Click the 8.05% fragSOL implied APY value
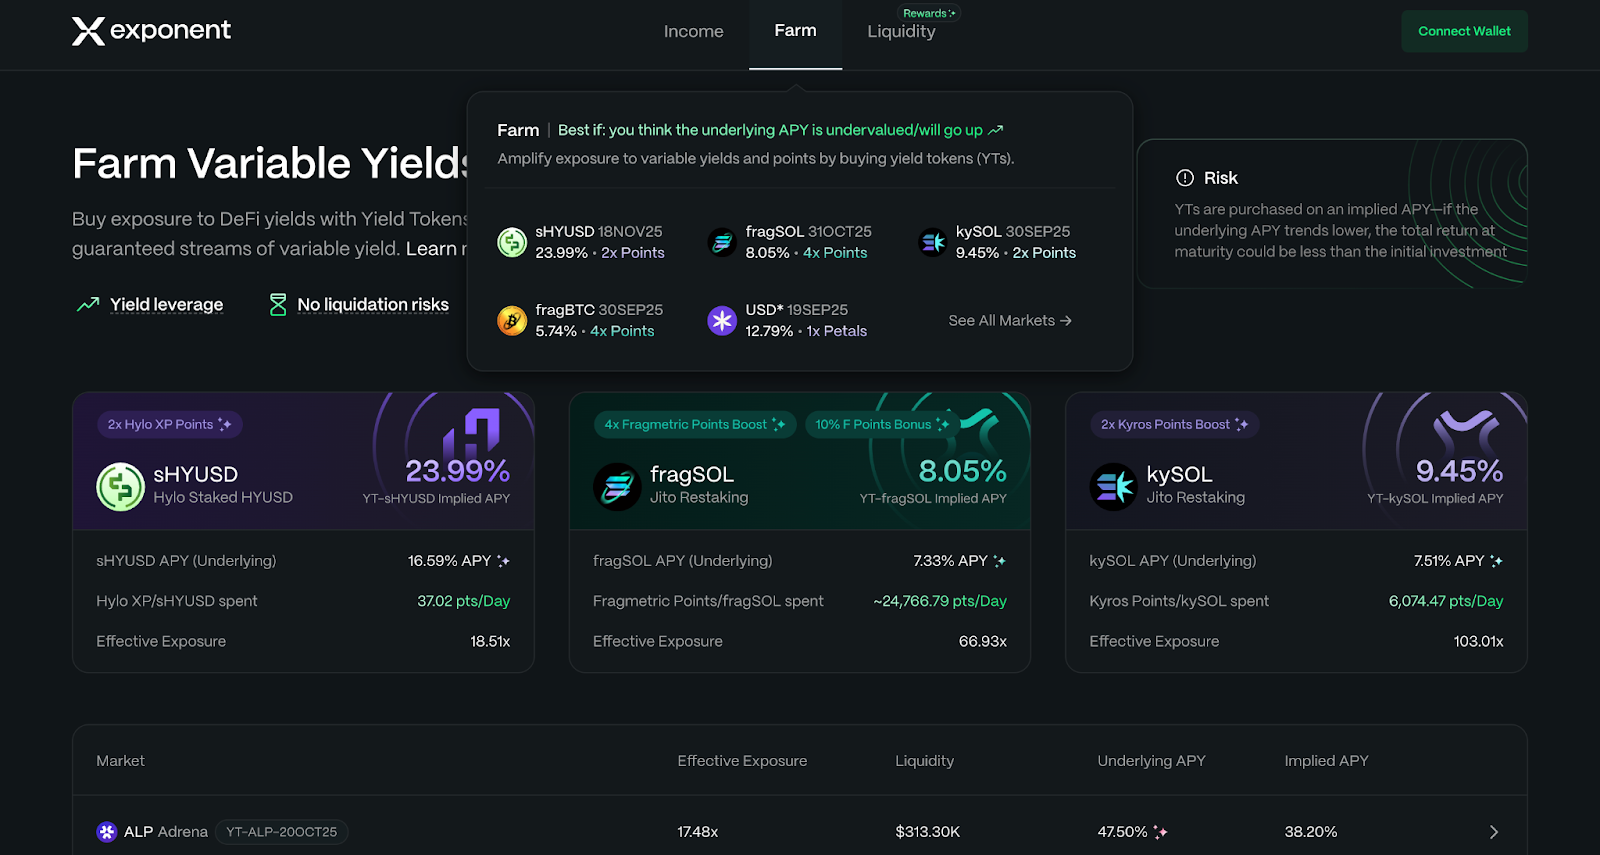1600x855 pixels. [962, 470]
